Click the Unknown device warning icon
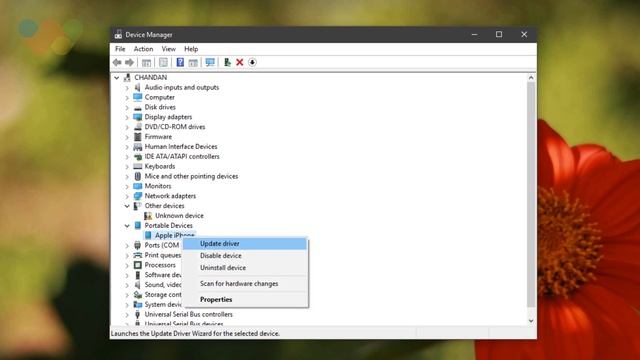The image size is (640, 360). [x=148, y=216]
